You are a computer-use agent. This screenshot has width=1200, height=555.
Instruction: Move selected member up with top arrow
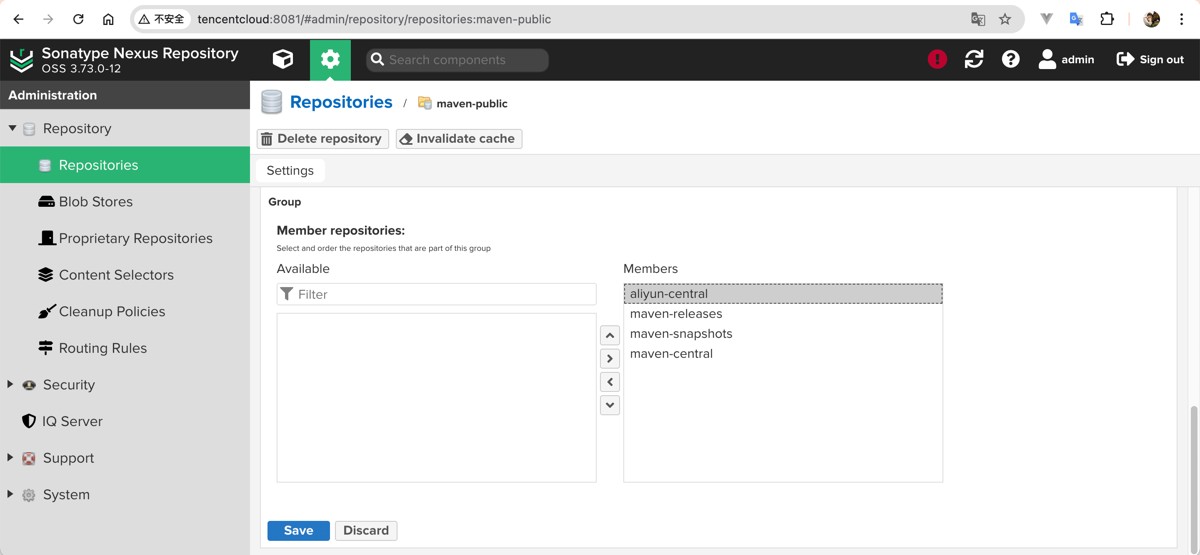pos(610,335)
